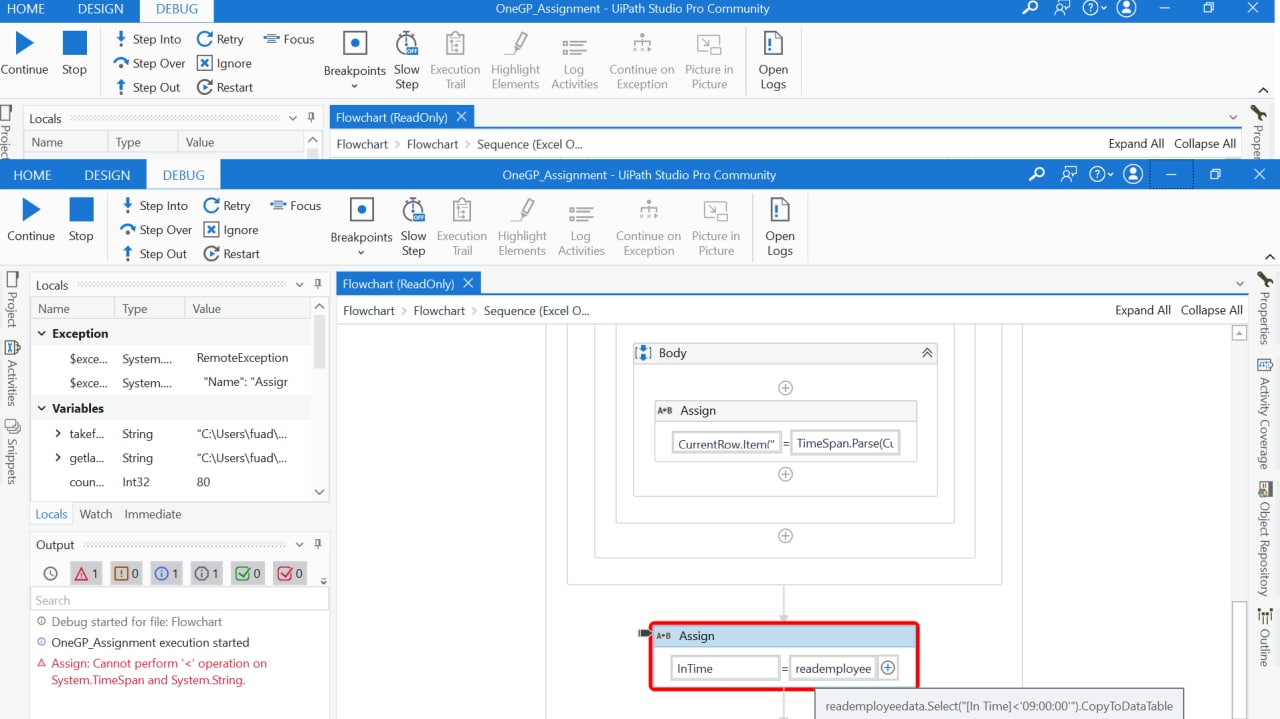This screenshot has height=719, width=1280.
Task: Click Restart in the front window ribbon
Action: (x=232, y=254)
